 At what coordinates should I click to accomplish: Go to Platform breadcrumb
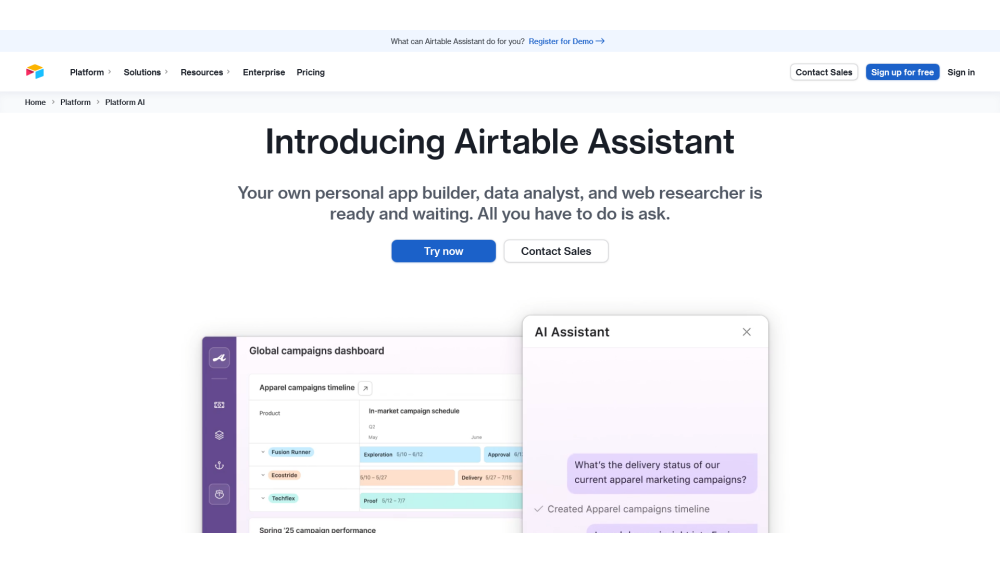tap(75, 102)
